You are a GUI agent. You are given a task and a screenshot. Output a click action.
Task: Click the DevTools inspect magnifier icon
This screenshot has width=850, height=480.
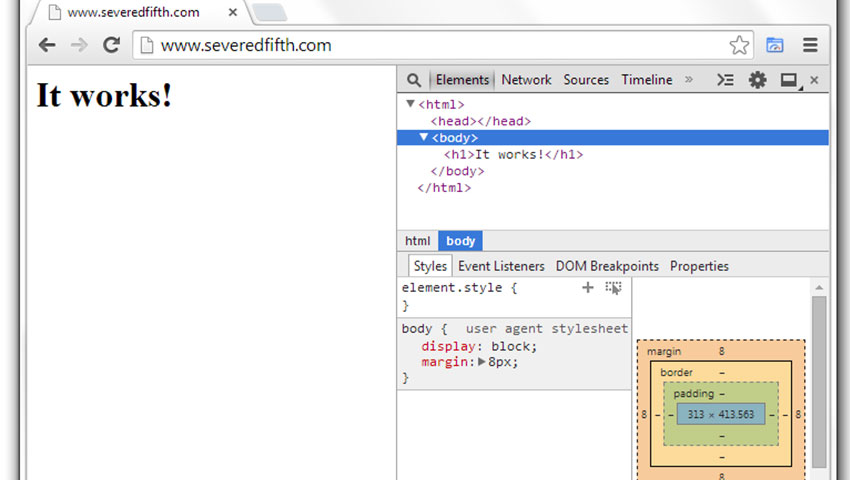413,80
